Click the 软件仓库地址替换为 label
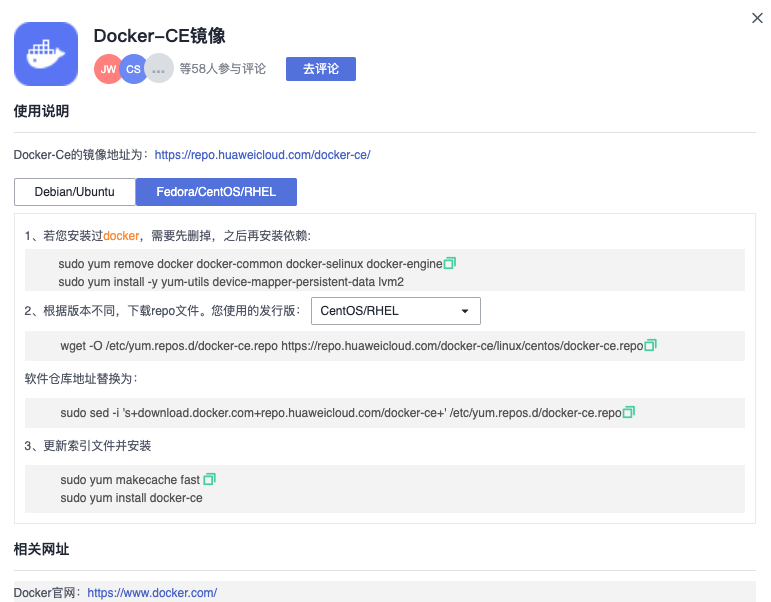Screen dimensions: 771x602 pyautogui.click(x=81, y=379)
